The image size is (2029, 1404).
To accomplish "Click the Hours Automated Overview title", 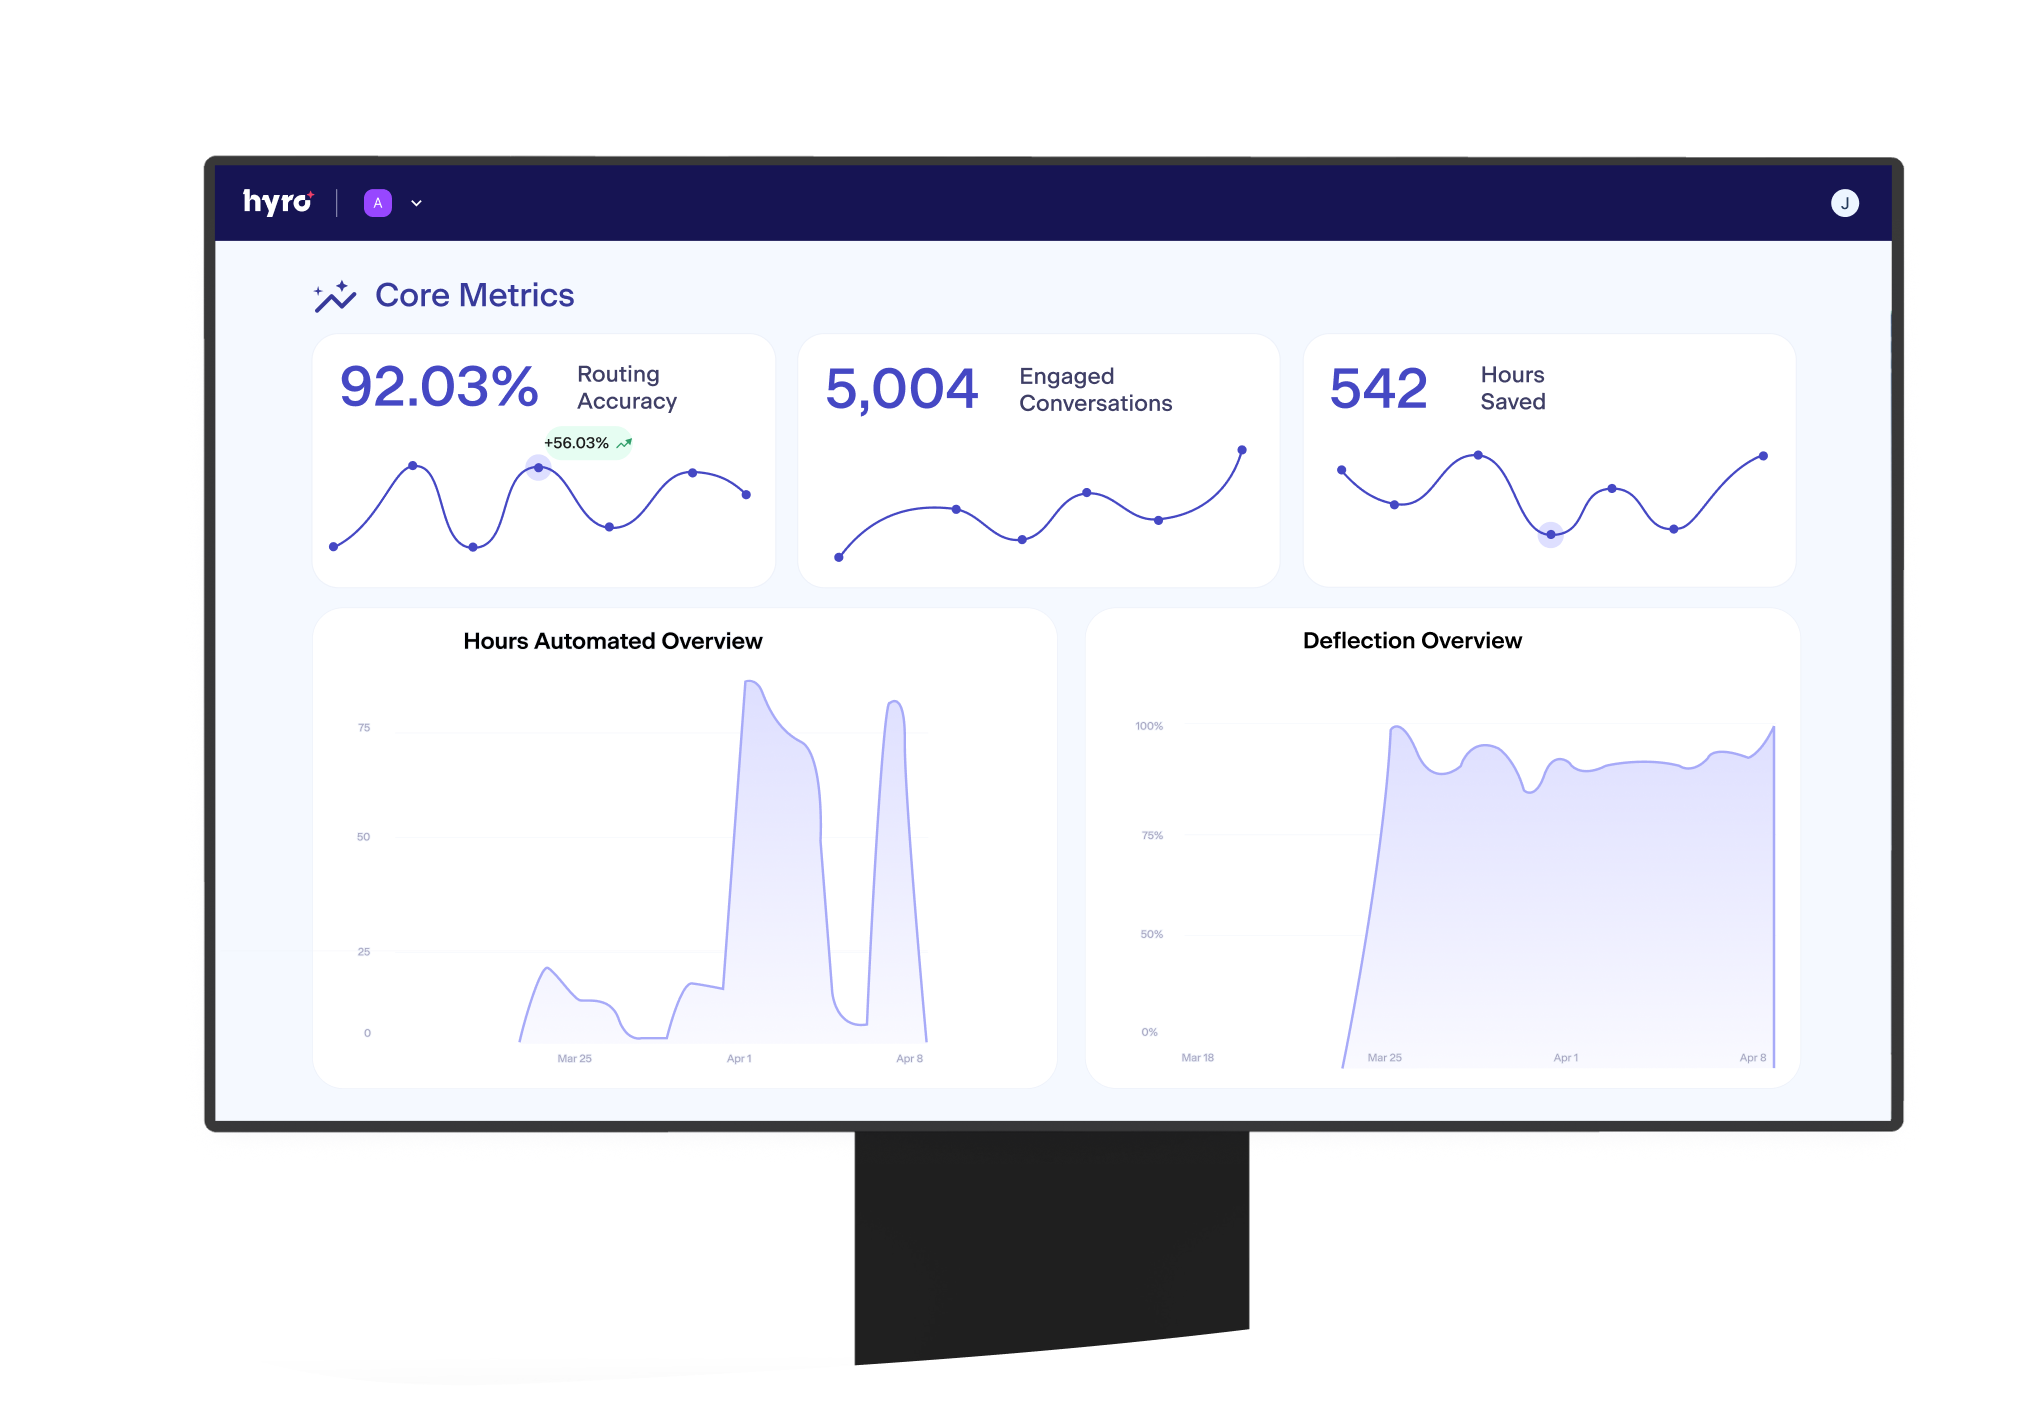I will click(612, 641).
